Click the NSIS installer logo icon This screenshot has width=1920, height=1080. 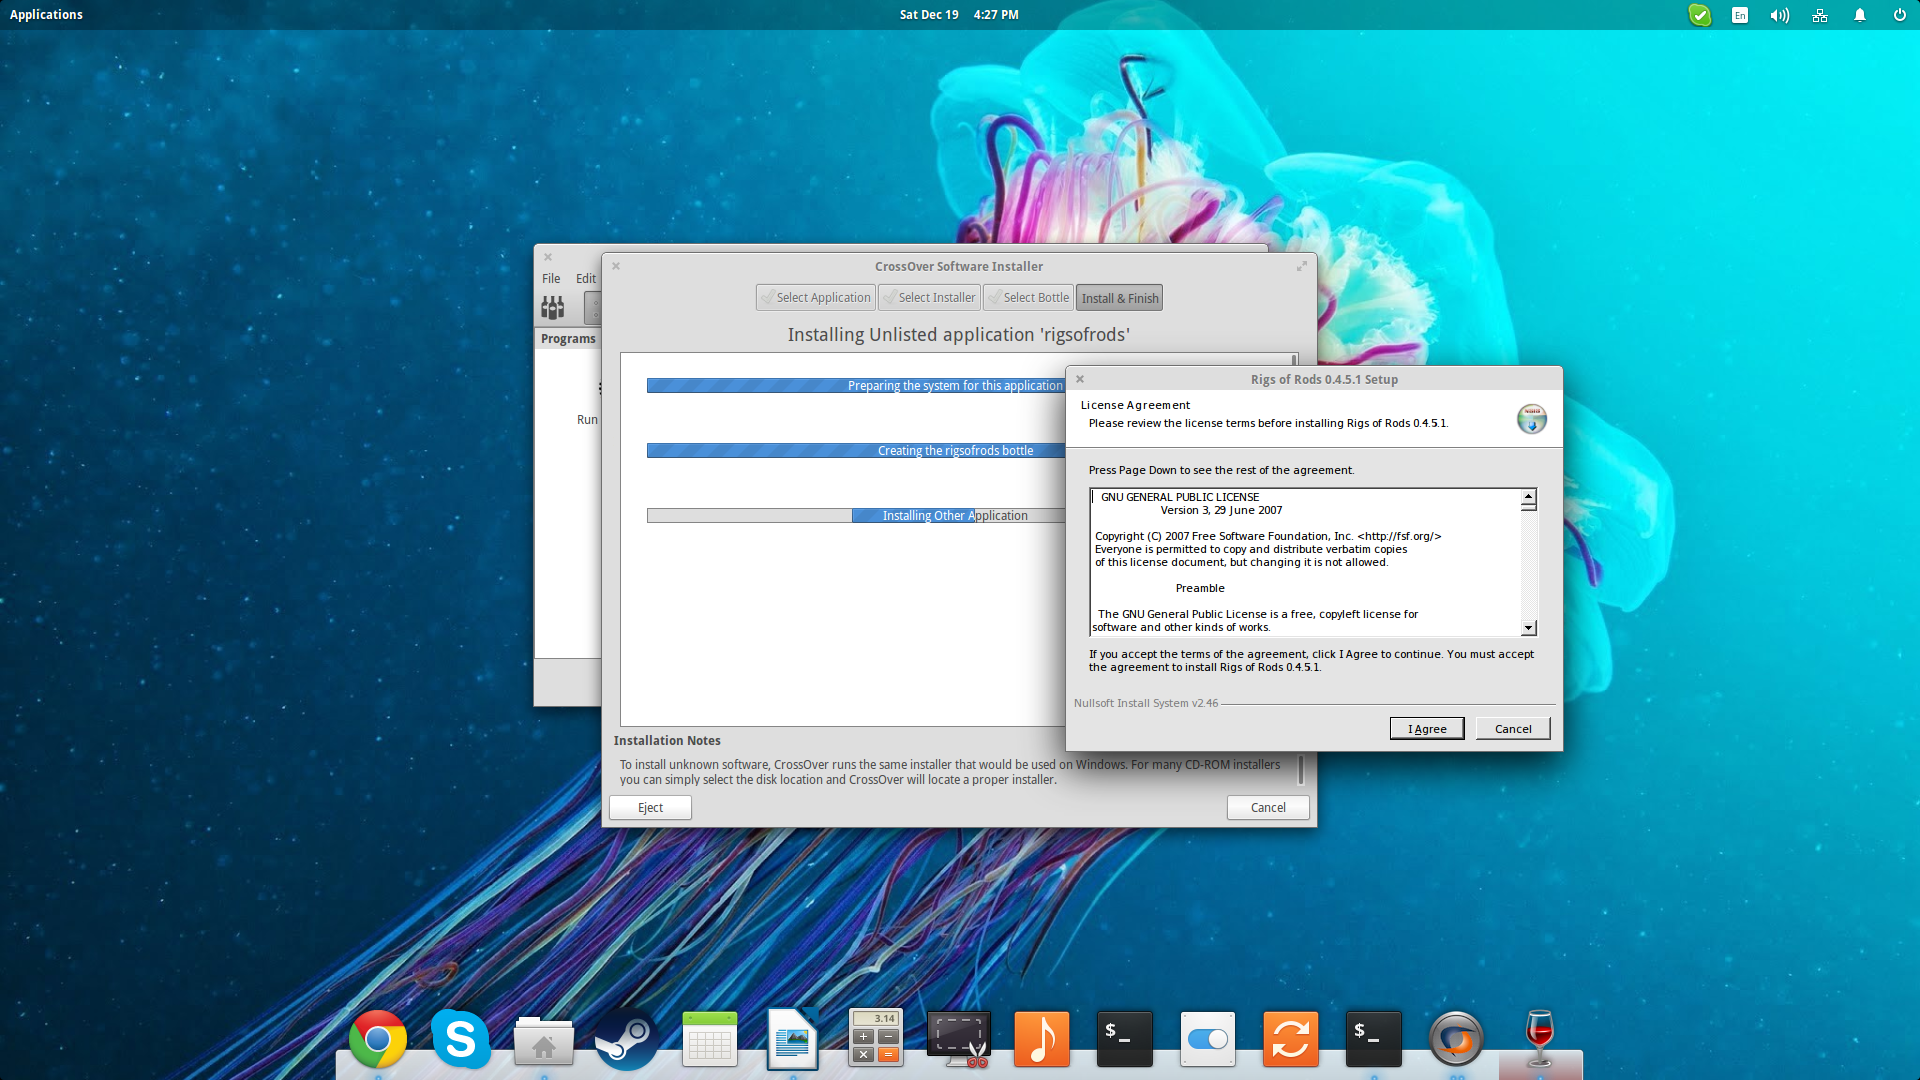[x=1532, y=419]
